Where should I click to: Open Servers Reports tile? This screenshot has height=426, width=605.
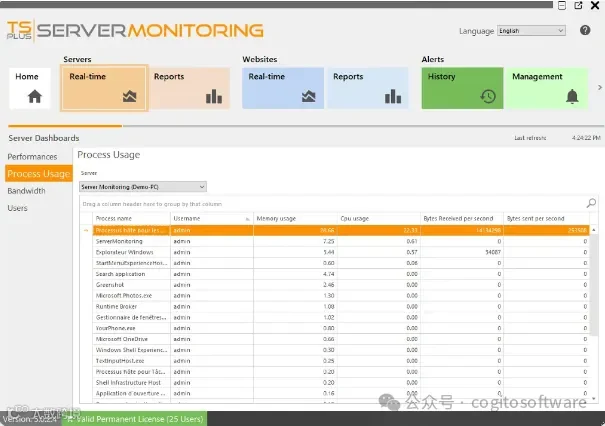click(189, 88)
